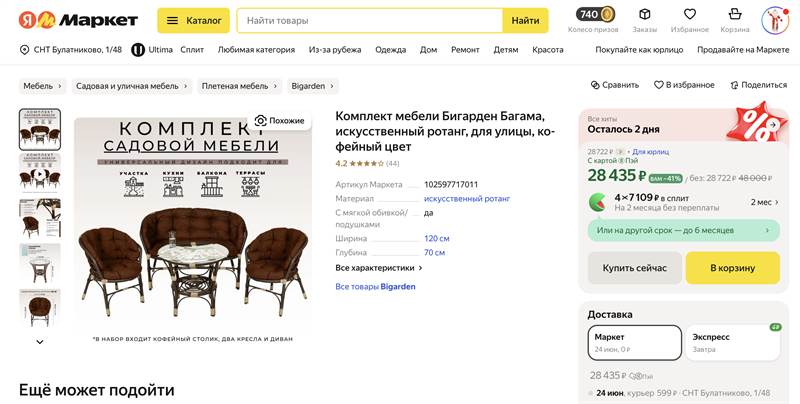Click the Найти товары search field
The width and height of the screenshot is (800, 404).
(x=370, y=20)
